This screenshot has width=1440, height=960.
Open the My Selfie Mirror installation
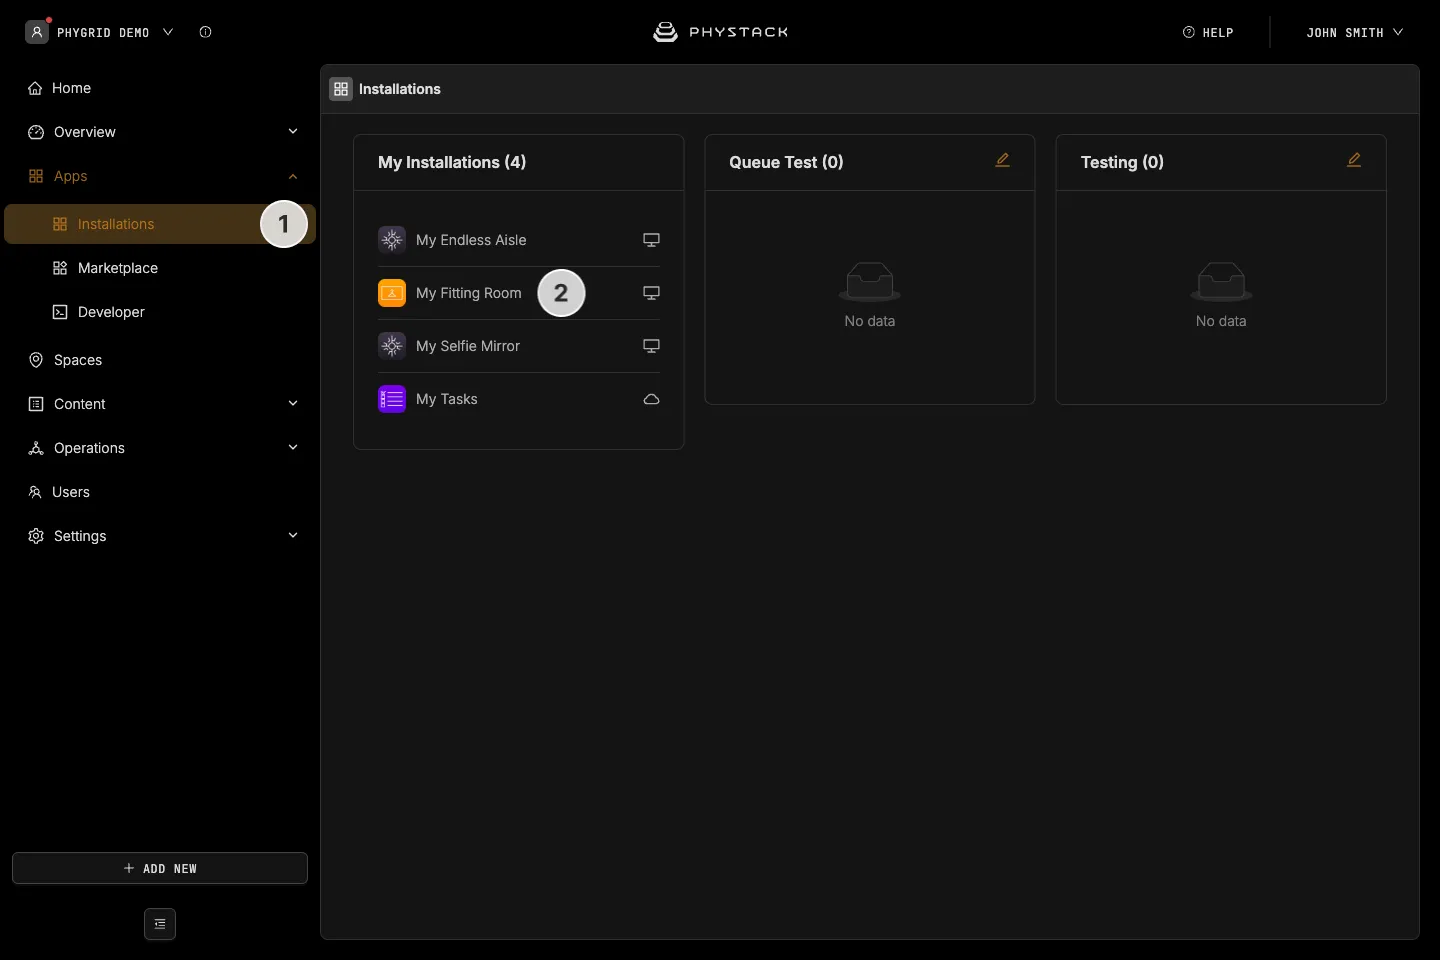pyautogui.click(x=519, y=346)
